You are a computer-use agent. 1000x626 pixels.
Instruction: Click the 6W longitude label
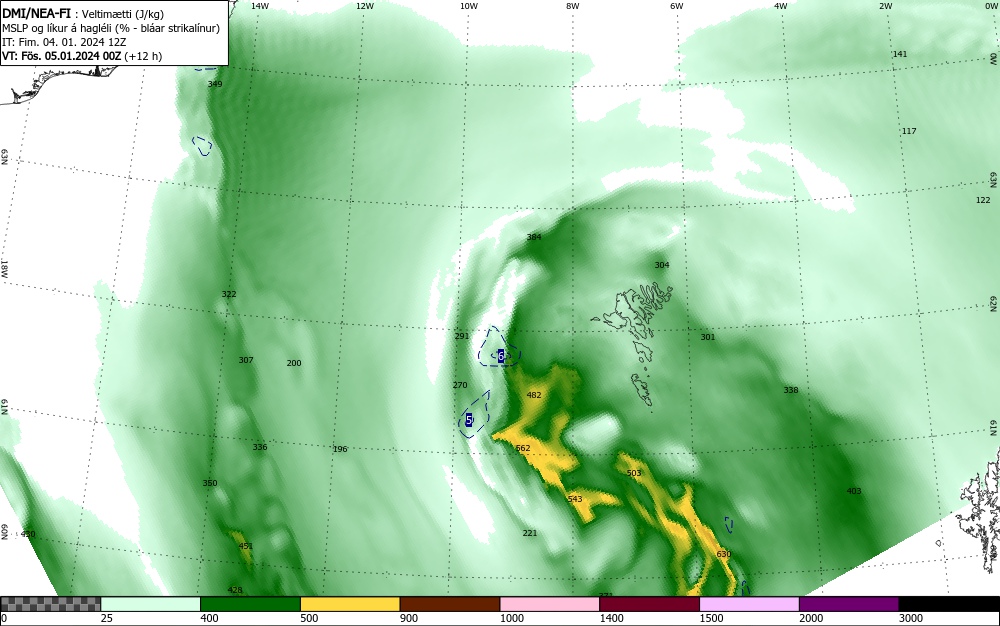point(677,6)
